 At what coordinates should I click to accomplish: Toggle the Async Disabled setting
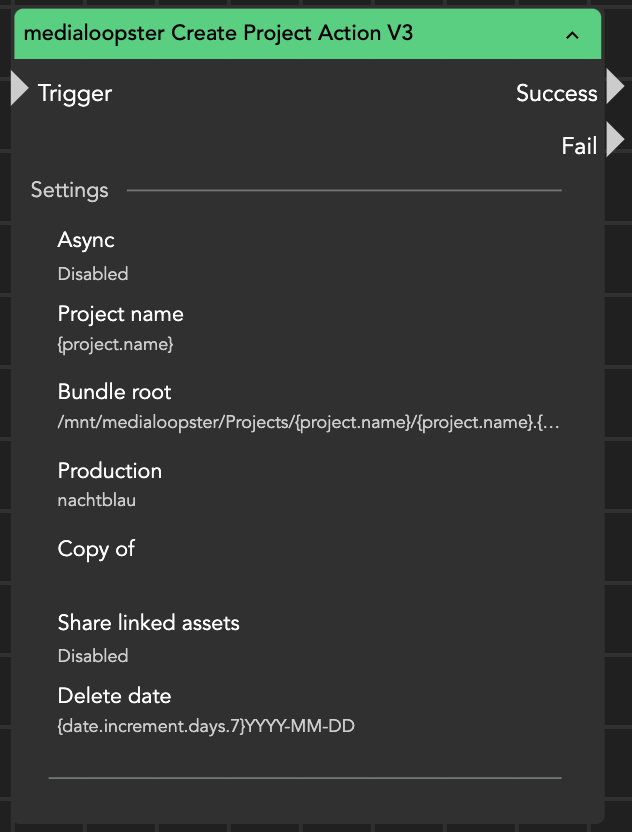[93, 274]
